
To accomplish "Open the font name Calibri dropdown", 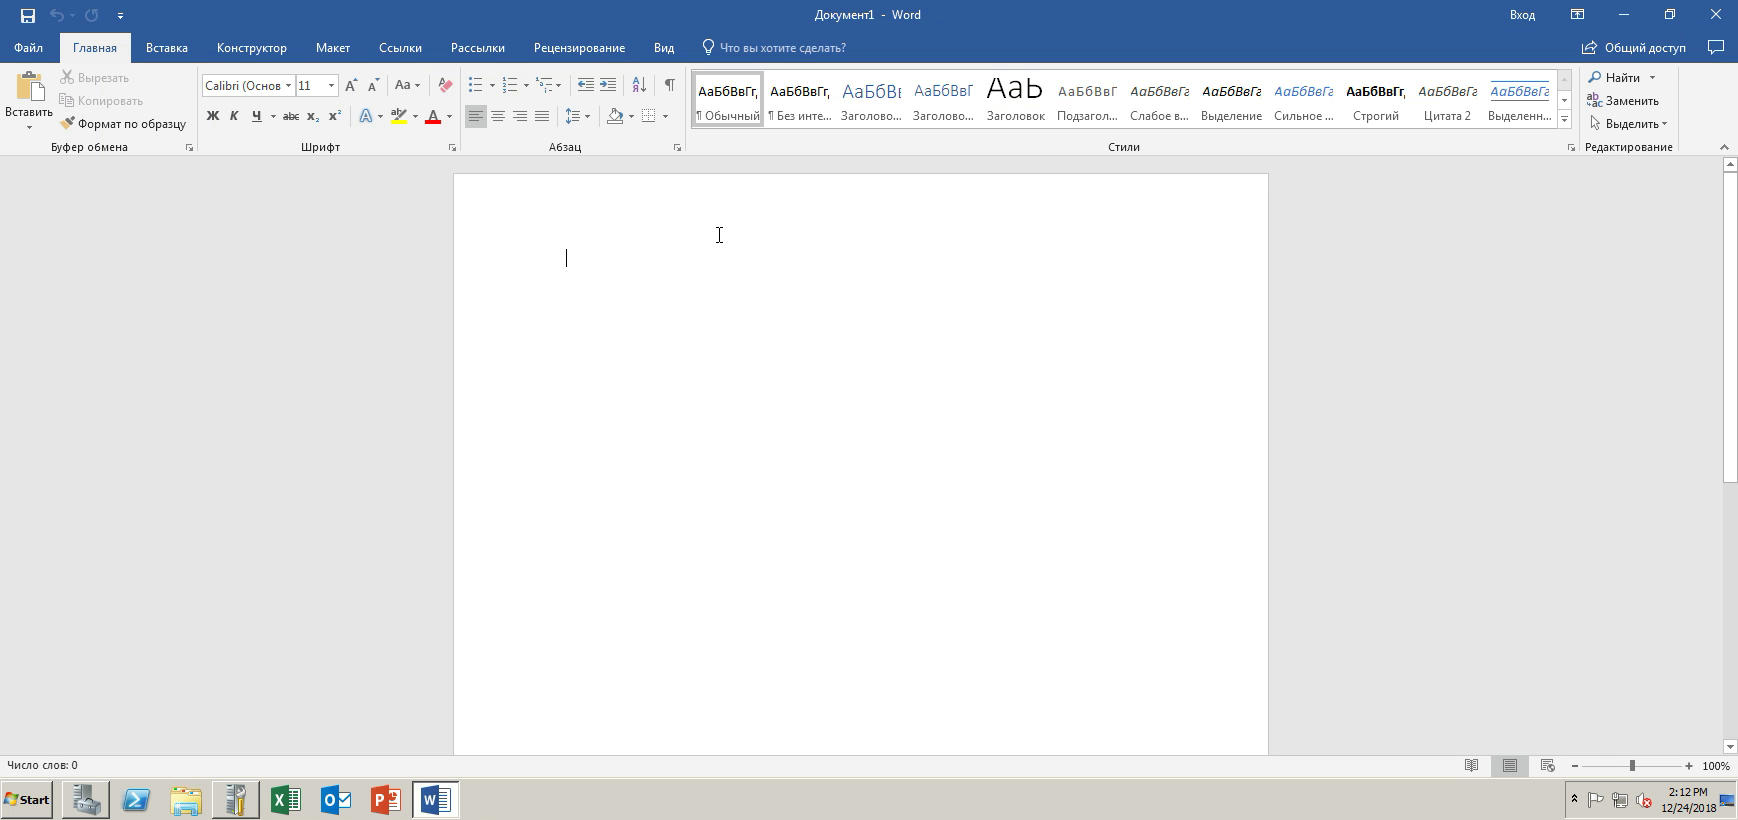I will pyautogui.click(x=288, y=85).
